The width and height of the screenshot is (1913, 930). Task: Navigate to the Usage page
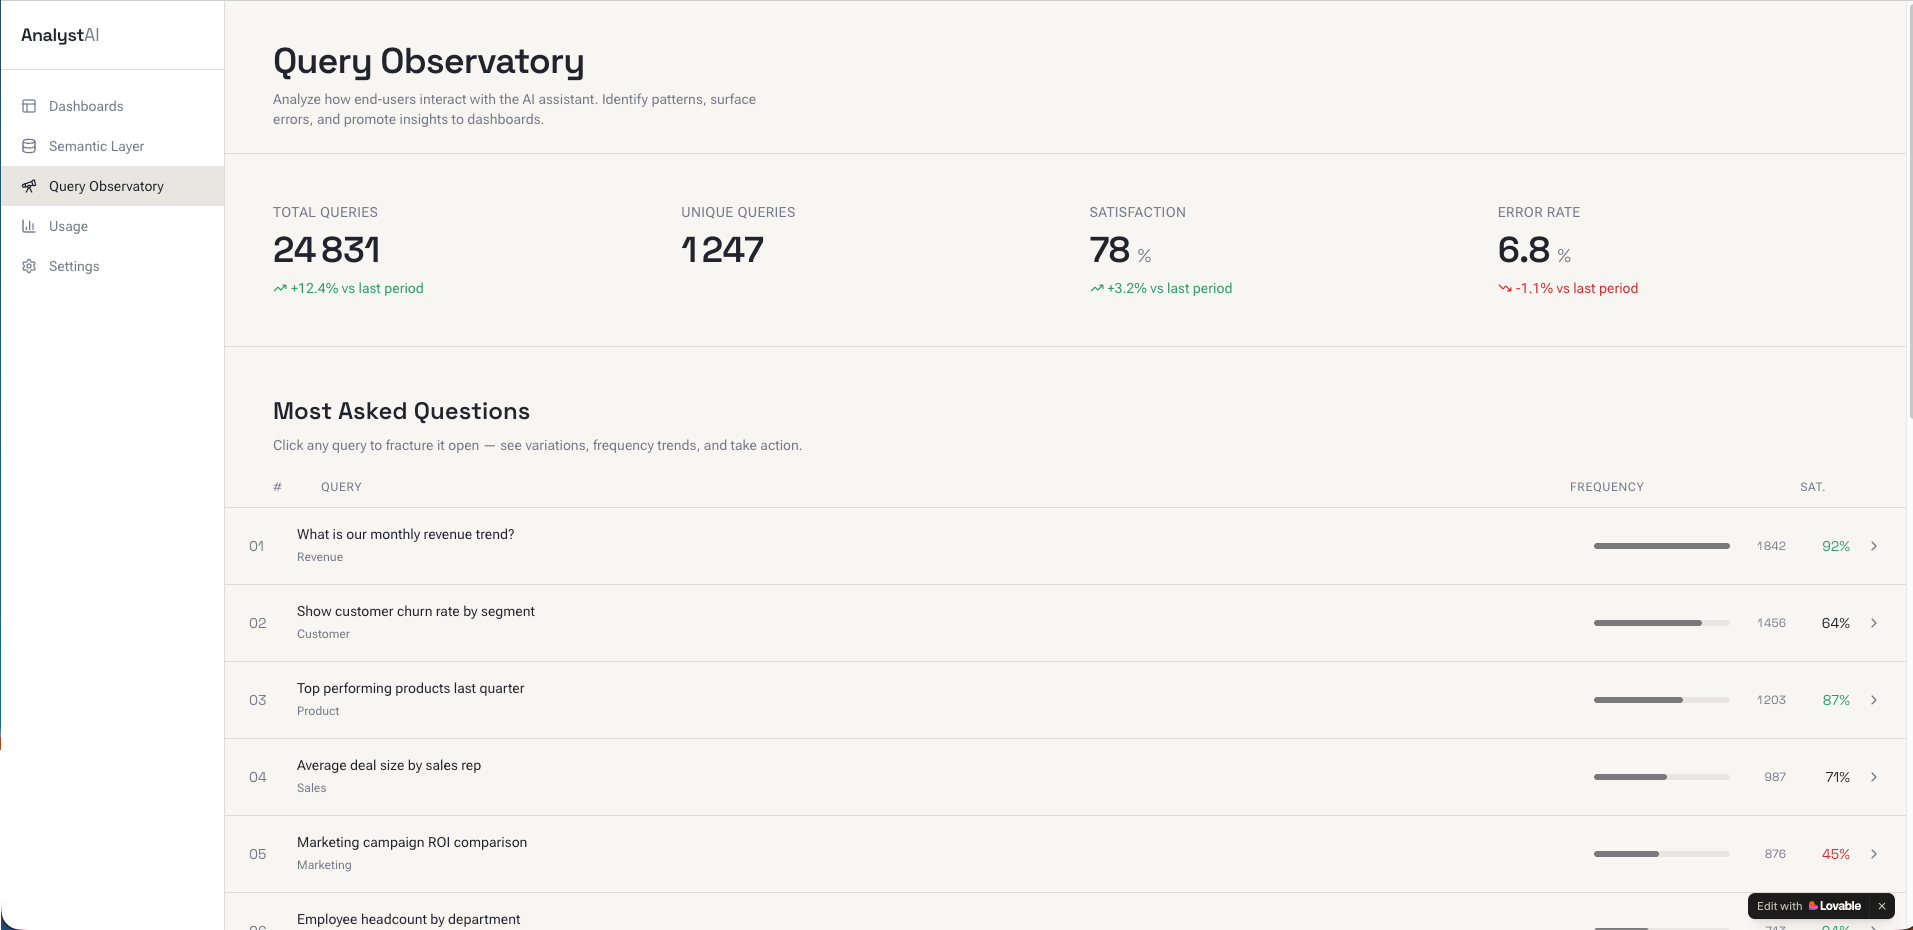coord(69,226)
